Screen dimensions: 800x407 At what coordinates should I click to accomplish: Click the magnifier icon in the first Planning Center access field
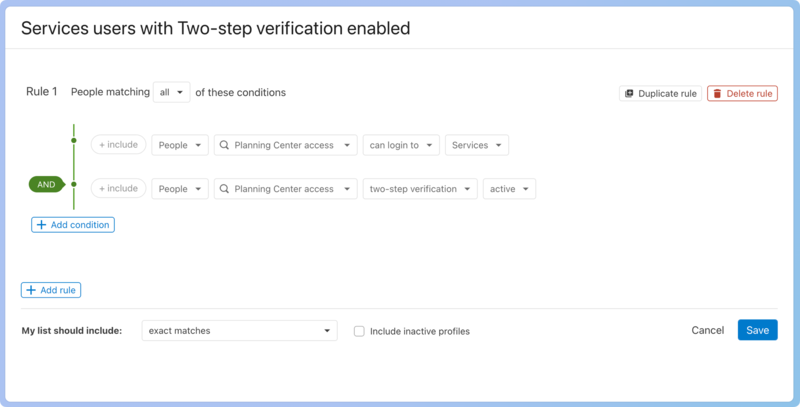224,145
